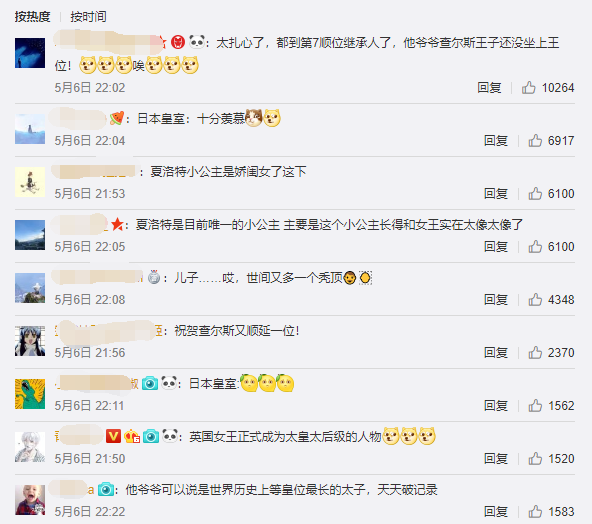
Task: Click the watermelon badge icon
Action: coord(117,119)
